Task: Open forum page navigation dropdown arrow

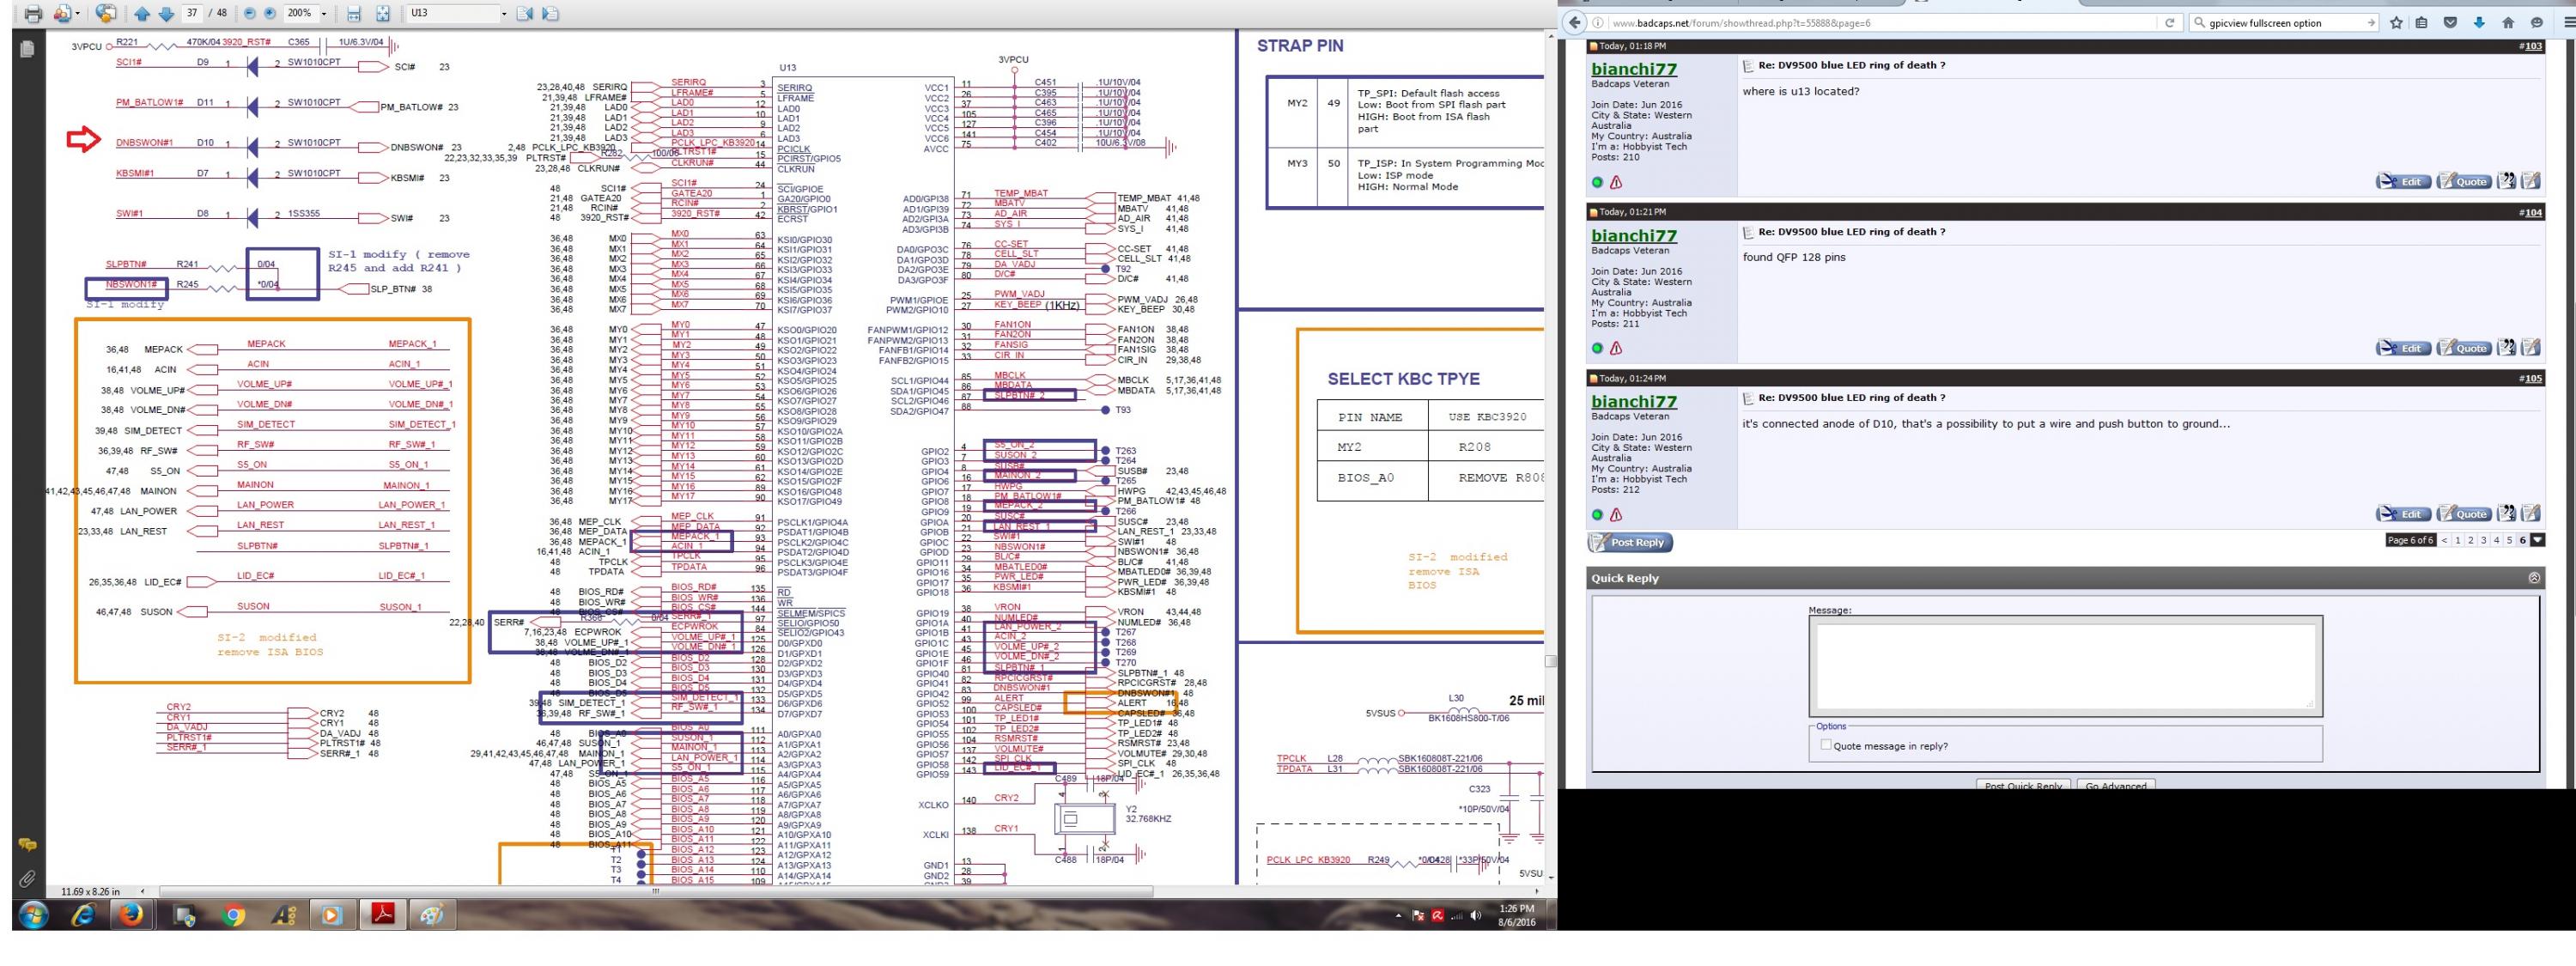Action: (2537, 540)
